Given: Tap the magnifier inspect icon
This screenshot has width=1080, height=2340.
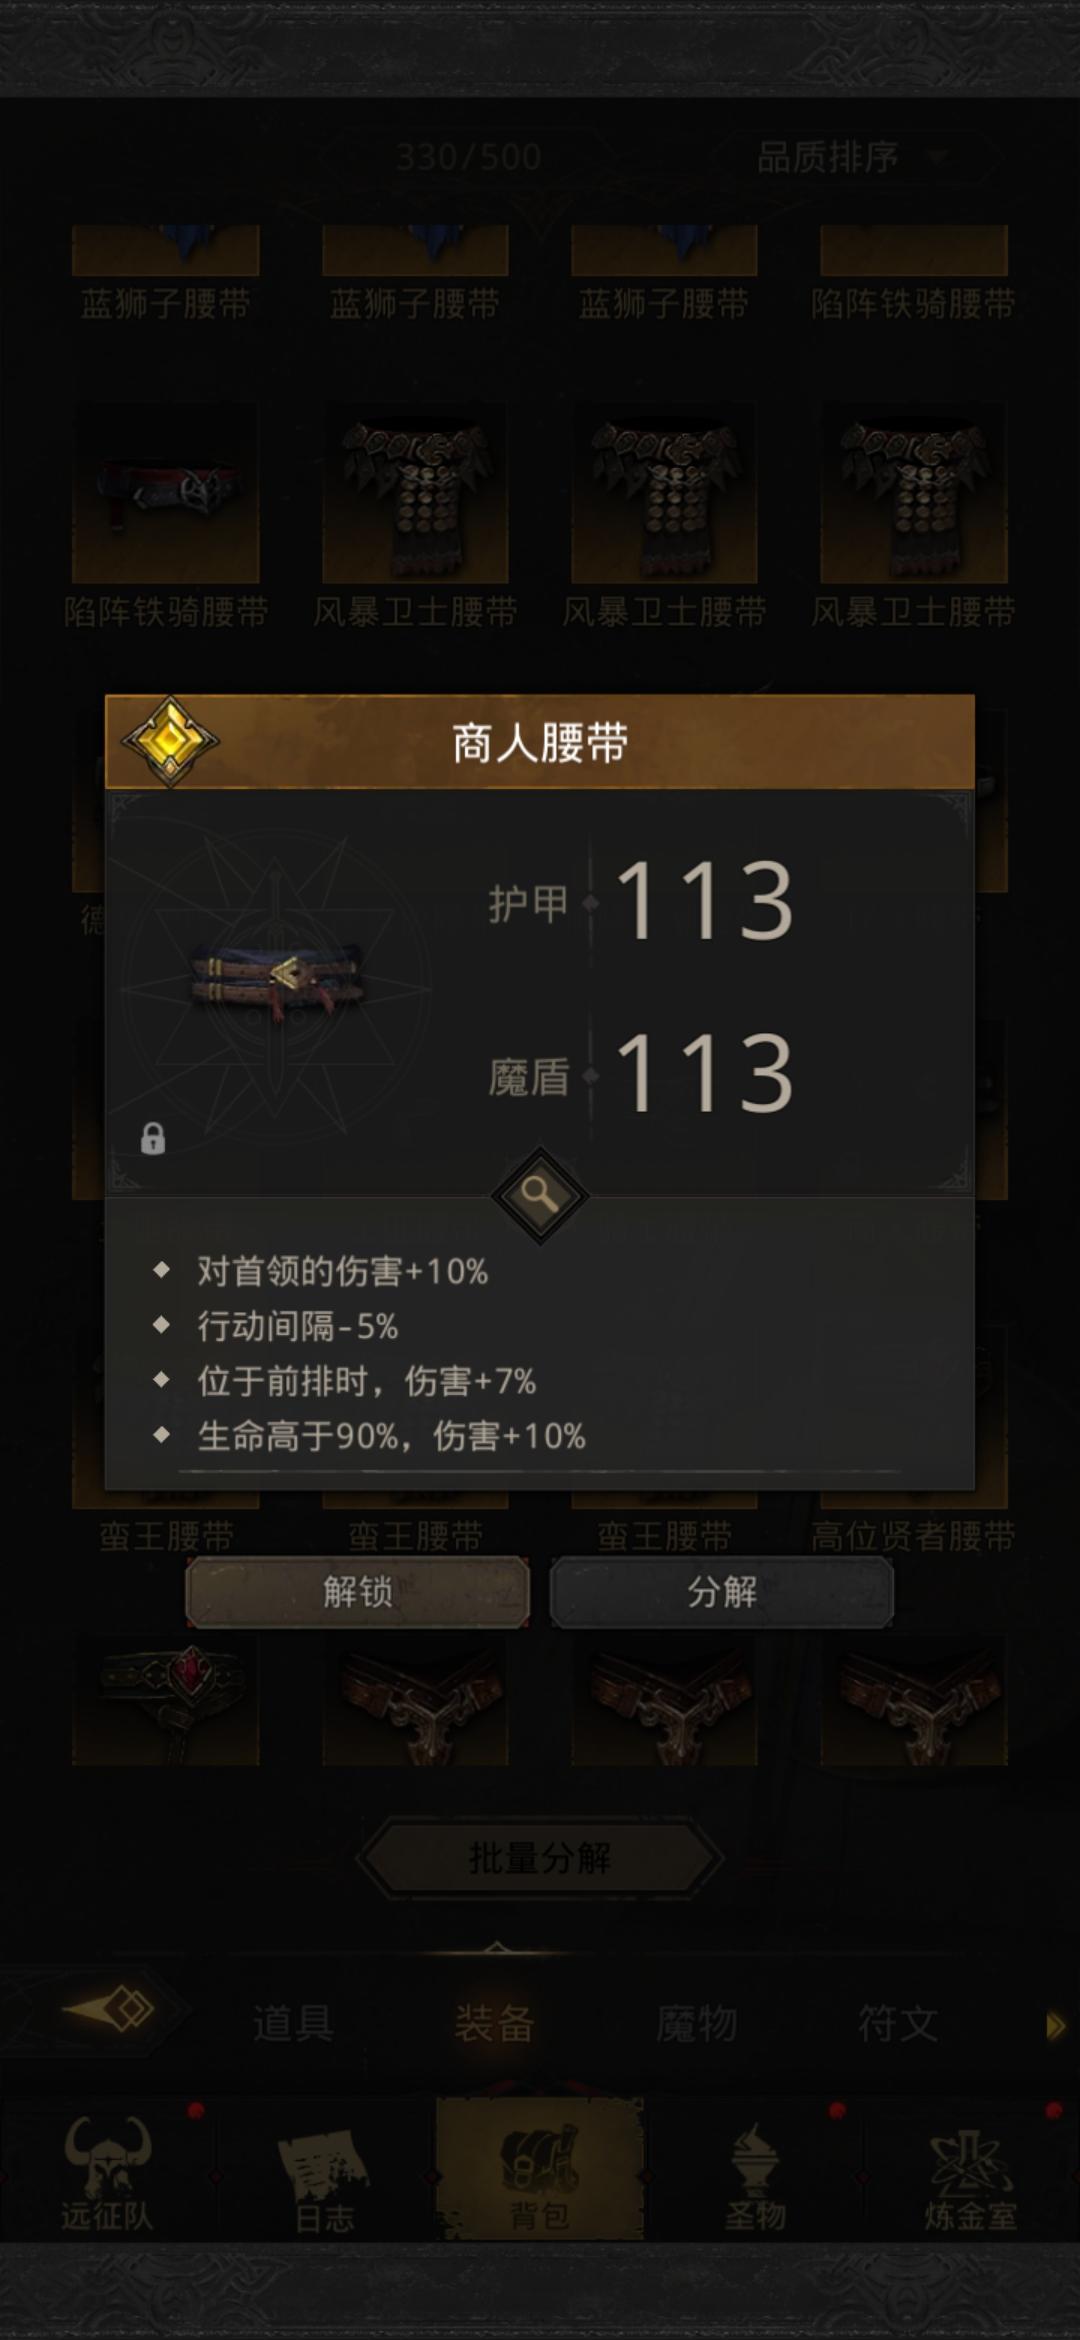Looking at the screenshot, I should 539,1195.
